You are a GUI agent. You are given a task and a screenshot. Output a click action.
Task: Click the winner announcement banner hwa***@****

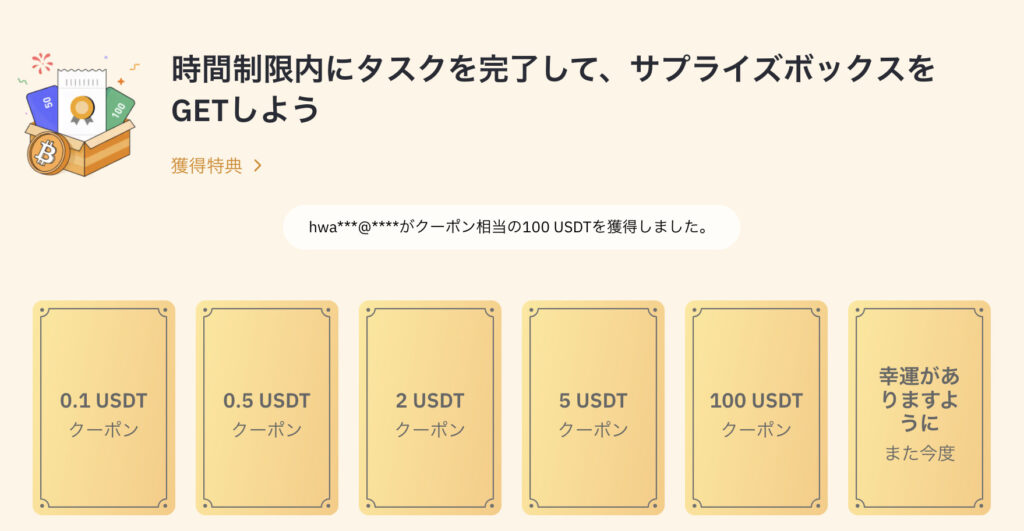coord(511,227)
